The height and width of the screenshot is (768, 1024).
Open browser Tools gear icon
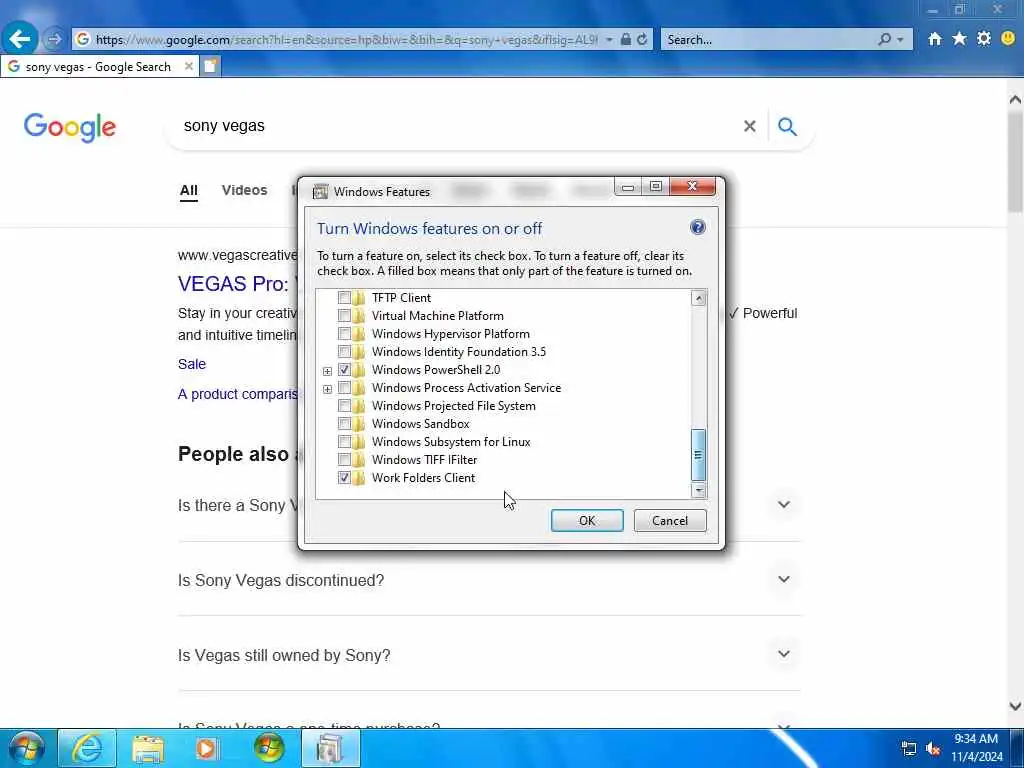(x=984, y=39)
